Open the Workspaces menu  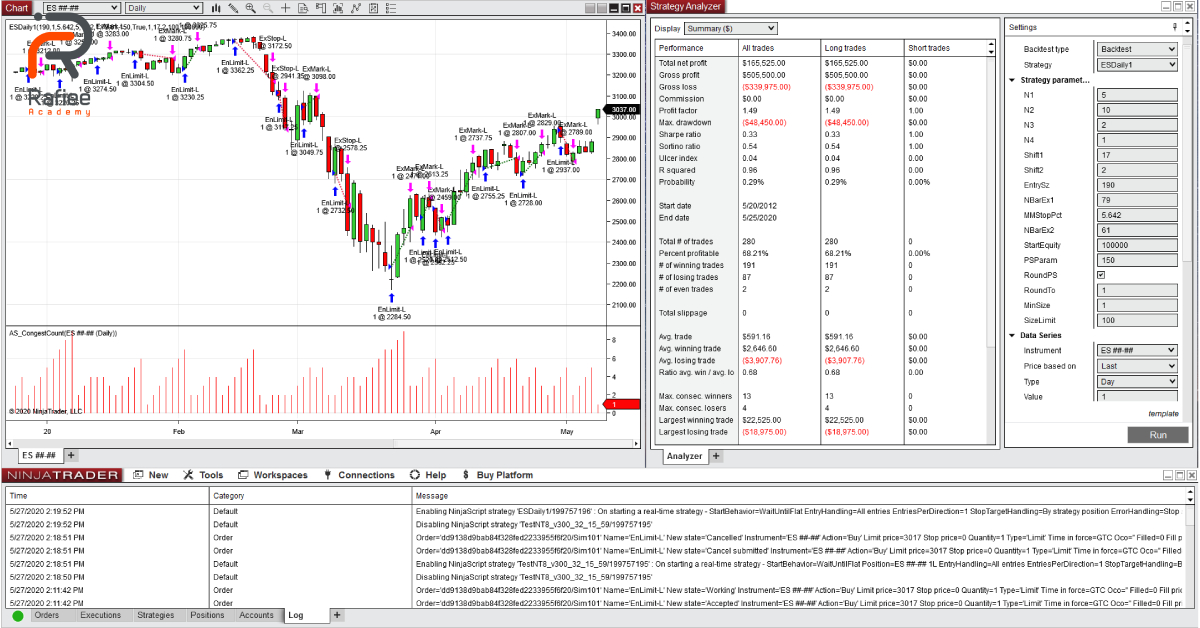point(280,475)
